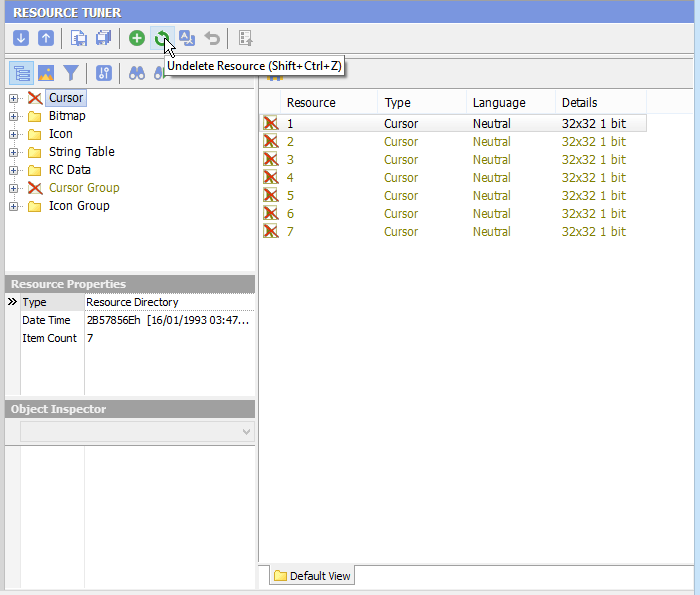Screen dimensions: 700x595
Task: Select the RC Data folder
Action: point(70,170)
